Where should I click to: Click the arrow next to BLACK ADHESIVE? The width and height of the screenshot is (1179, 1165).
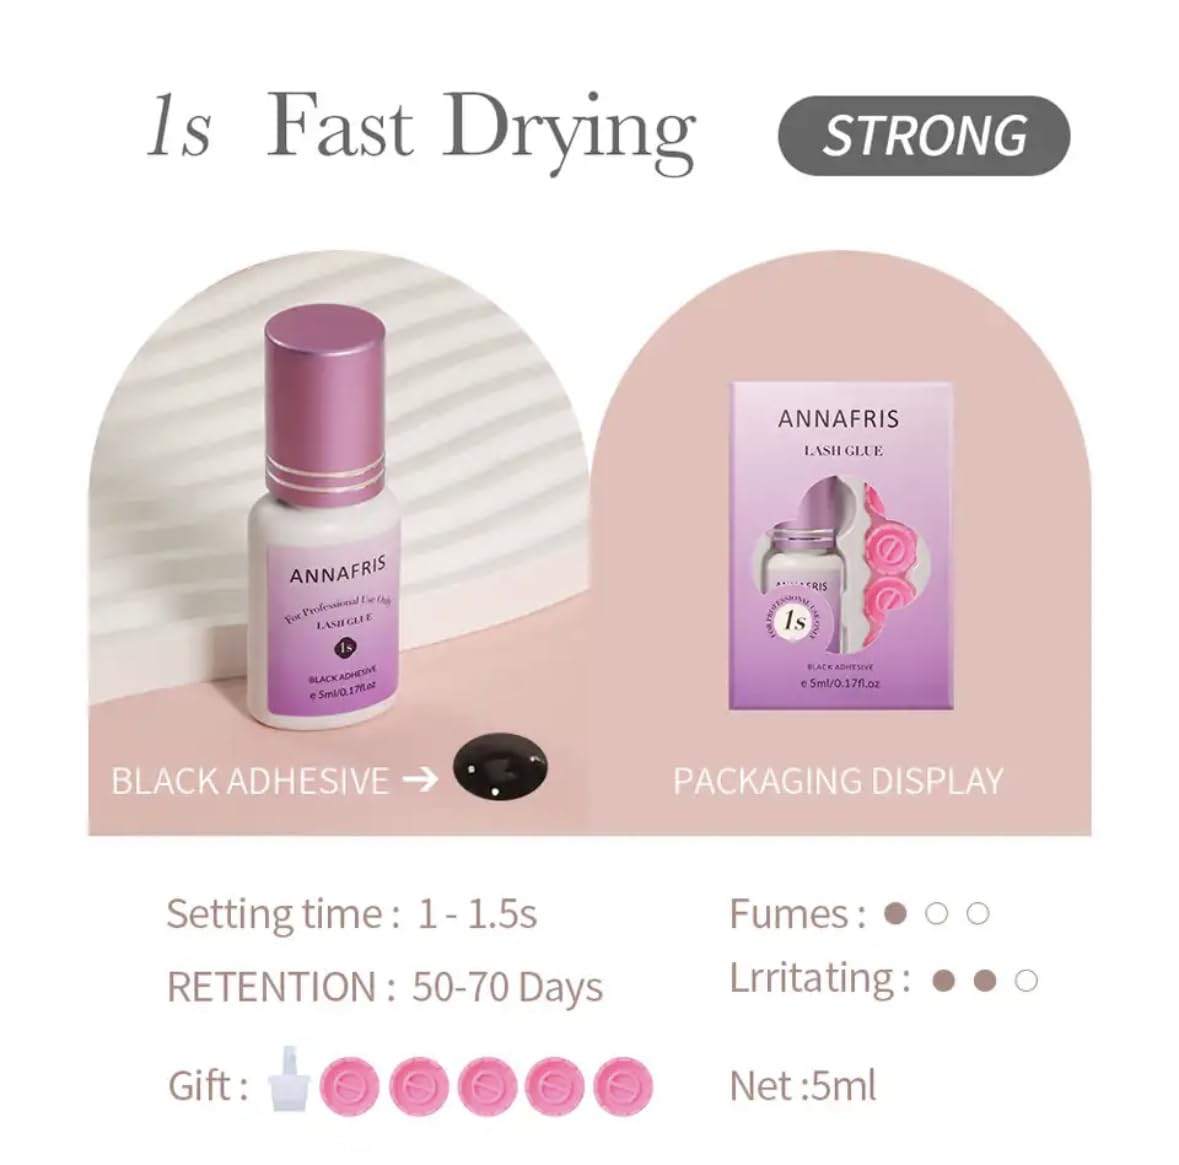[420, 779]
